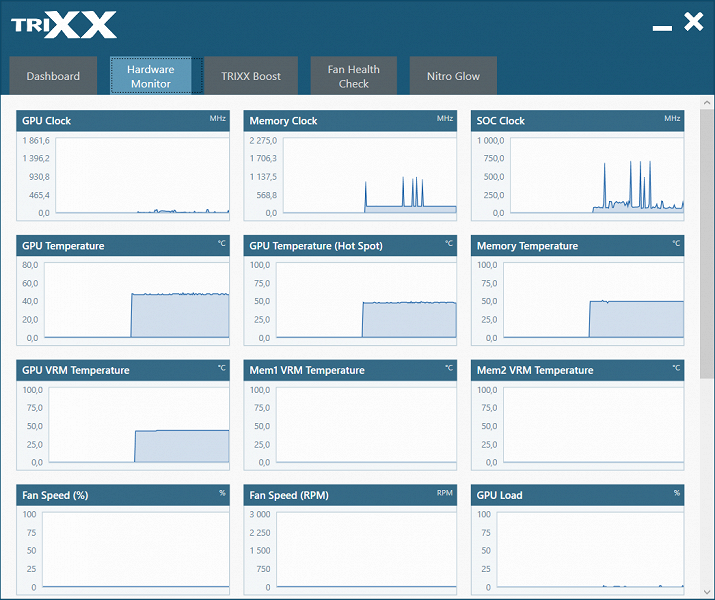The height and width of the screenshot is (600, 715).
Task: Click the GPU Clock graph panel
Action: click(x=123, y=166)
